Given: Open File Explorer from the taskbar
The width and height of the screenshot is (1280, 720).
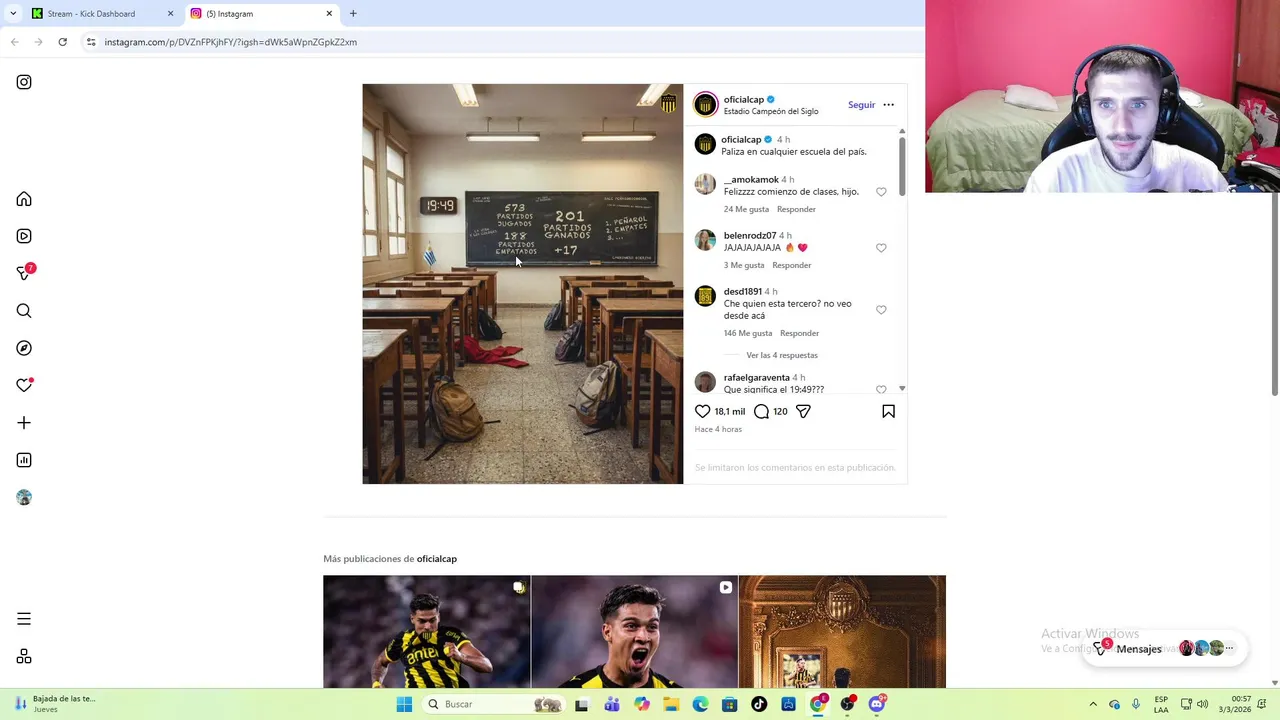Looking at the screenshot, I should click(671, 704).
